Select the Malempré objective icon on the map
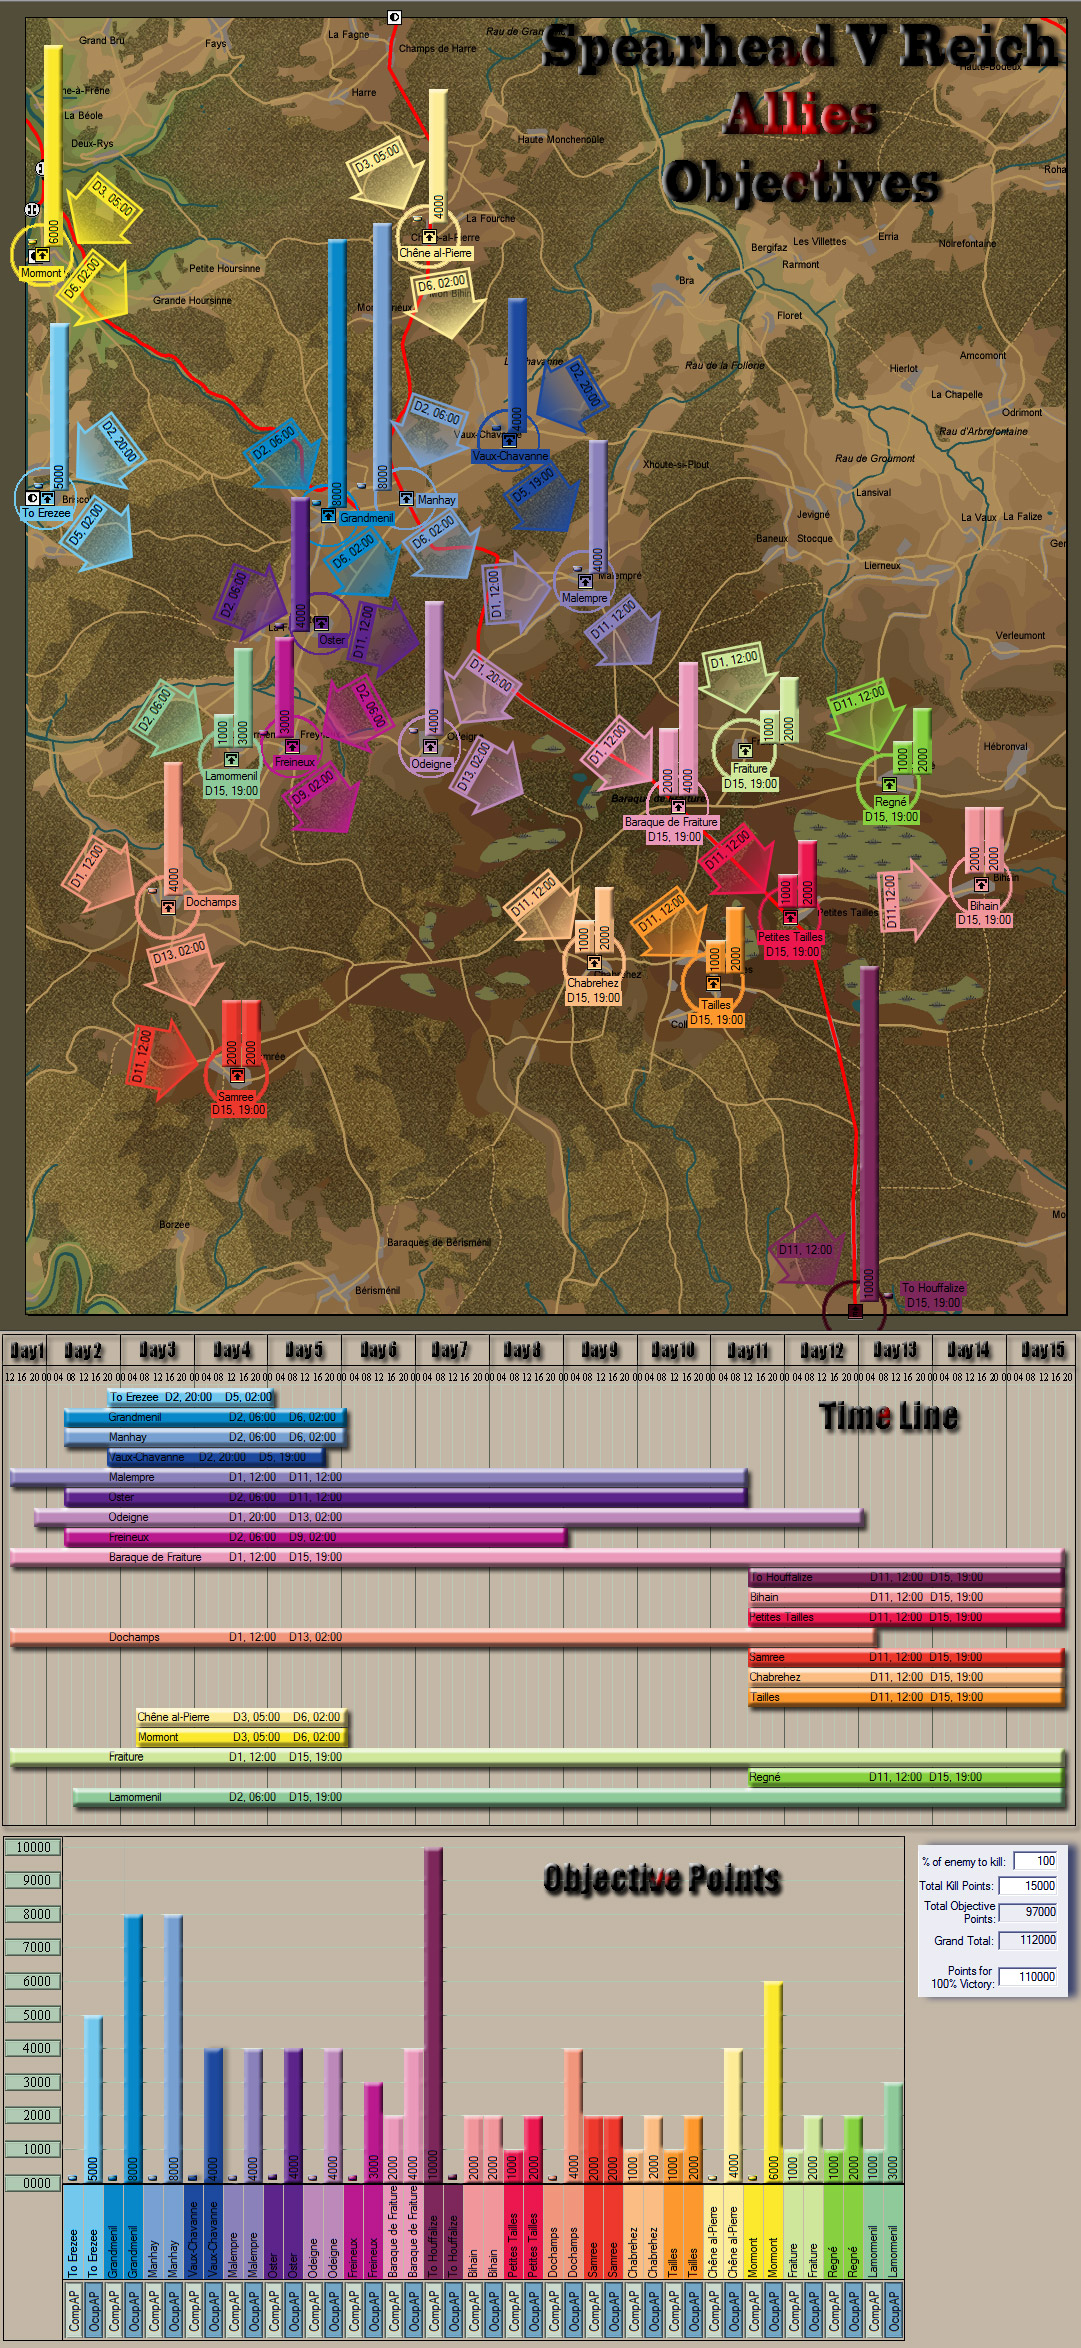The height and width of the screenshot is (2348, 1081). pos(585,581)
